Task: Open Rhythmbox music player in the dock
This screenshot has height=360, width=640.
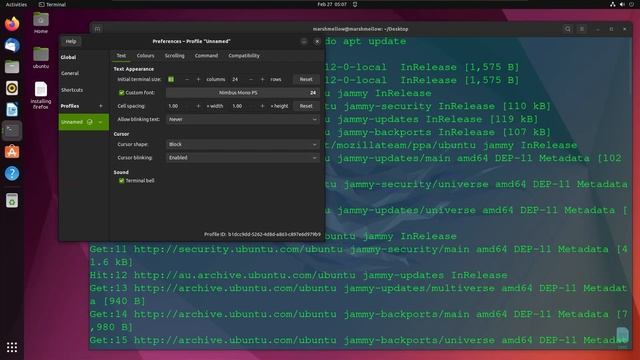Action: (x=12, y=88)
